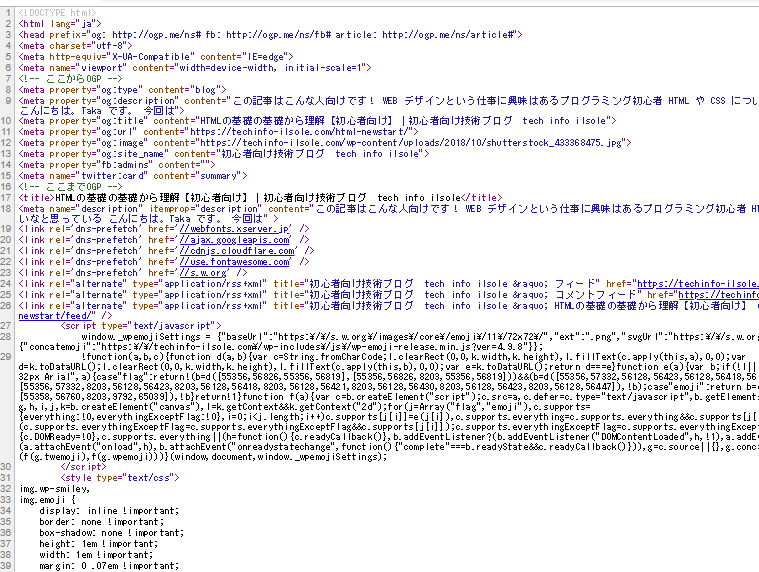
Task: Click the <!DOCTYPE html> text
Action: tap(57, 13)
